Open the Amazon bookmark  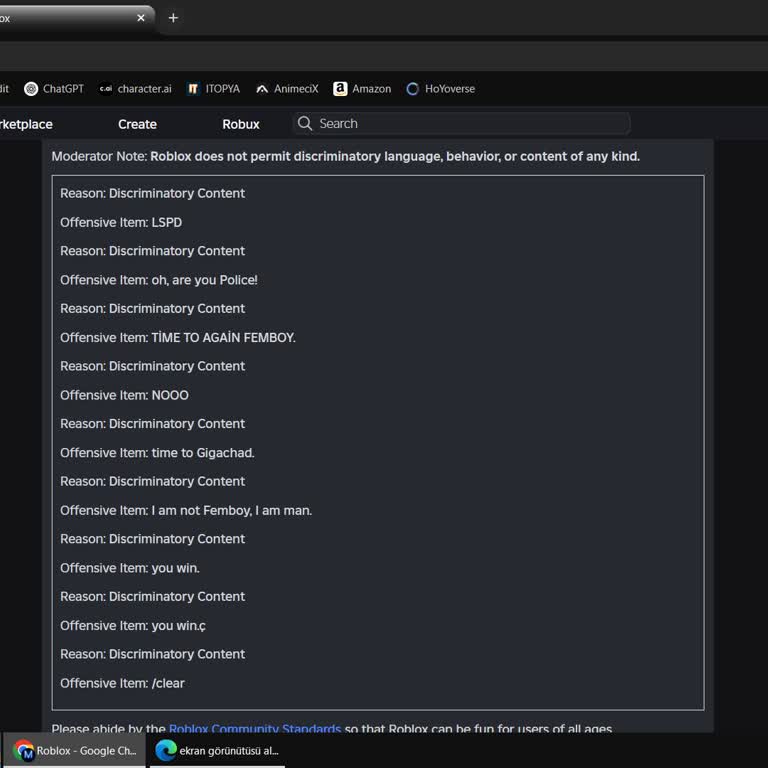(362, 89)
